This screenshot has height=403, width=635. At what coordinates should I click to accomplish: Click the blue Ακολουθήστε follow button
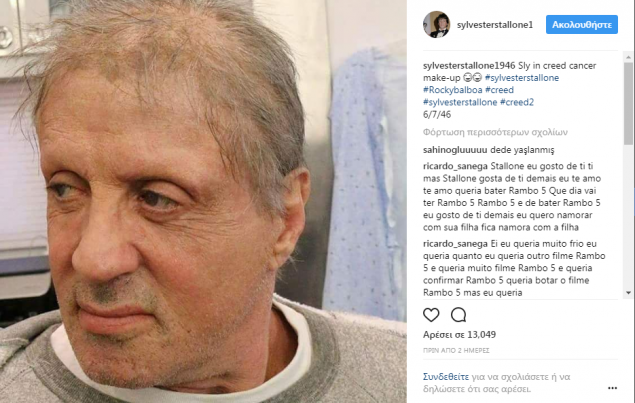[582, 25]
